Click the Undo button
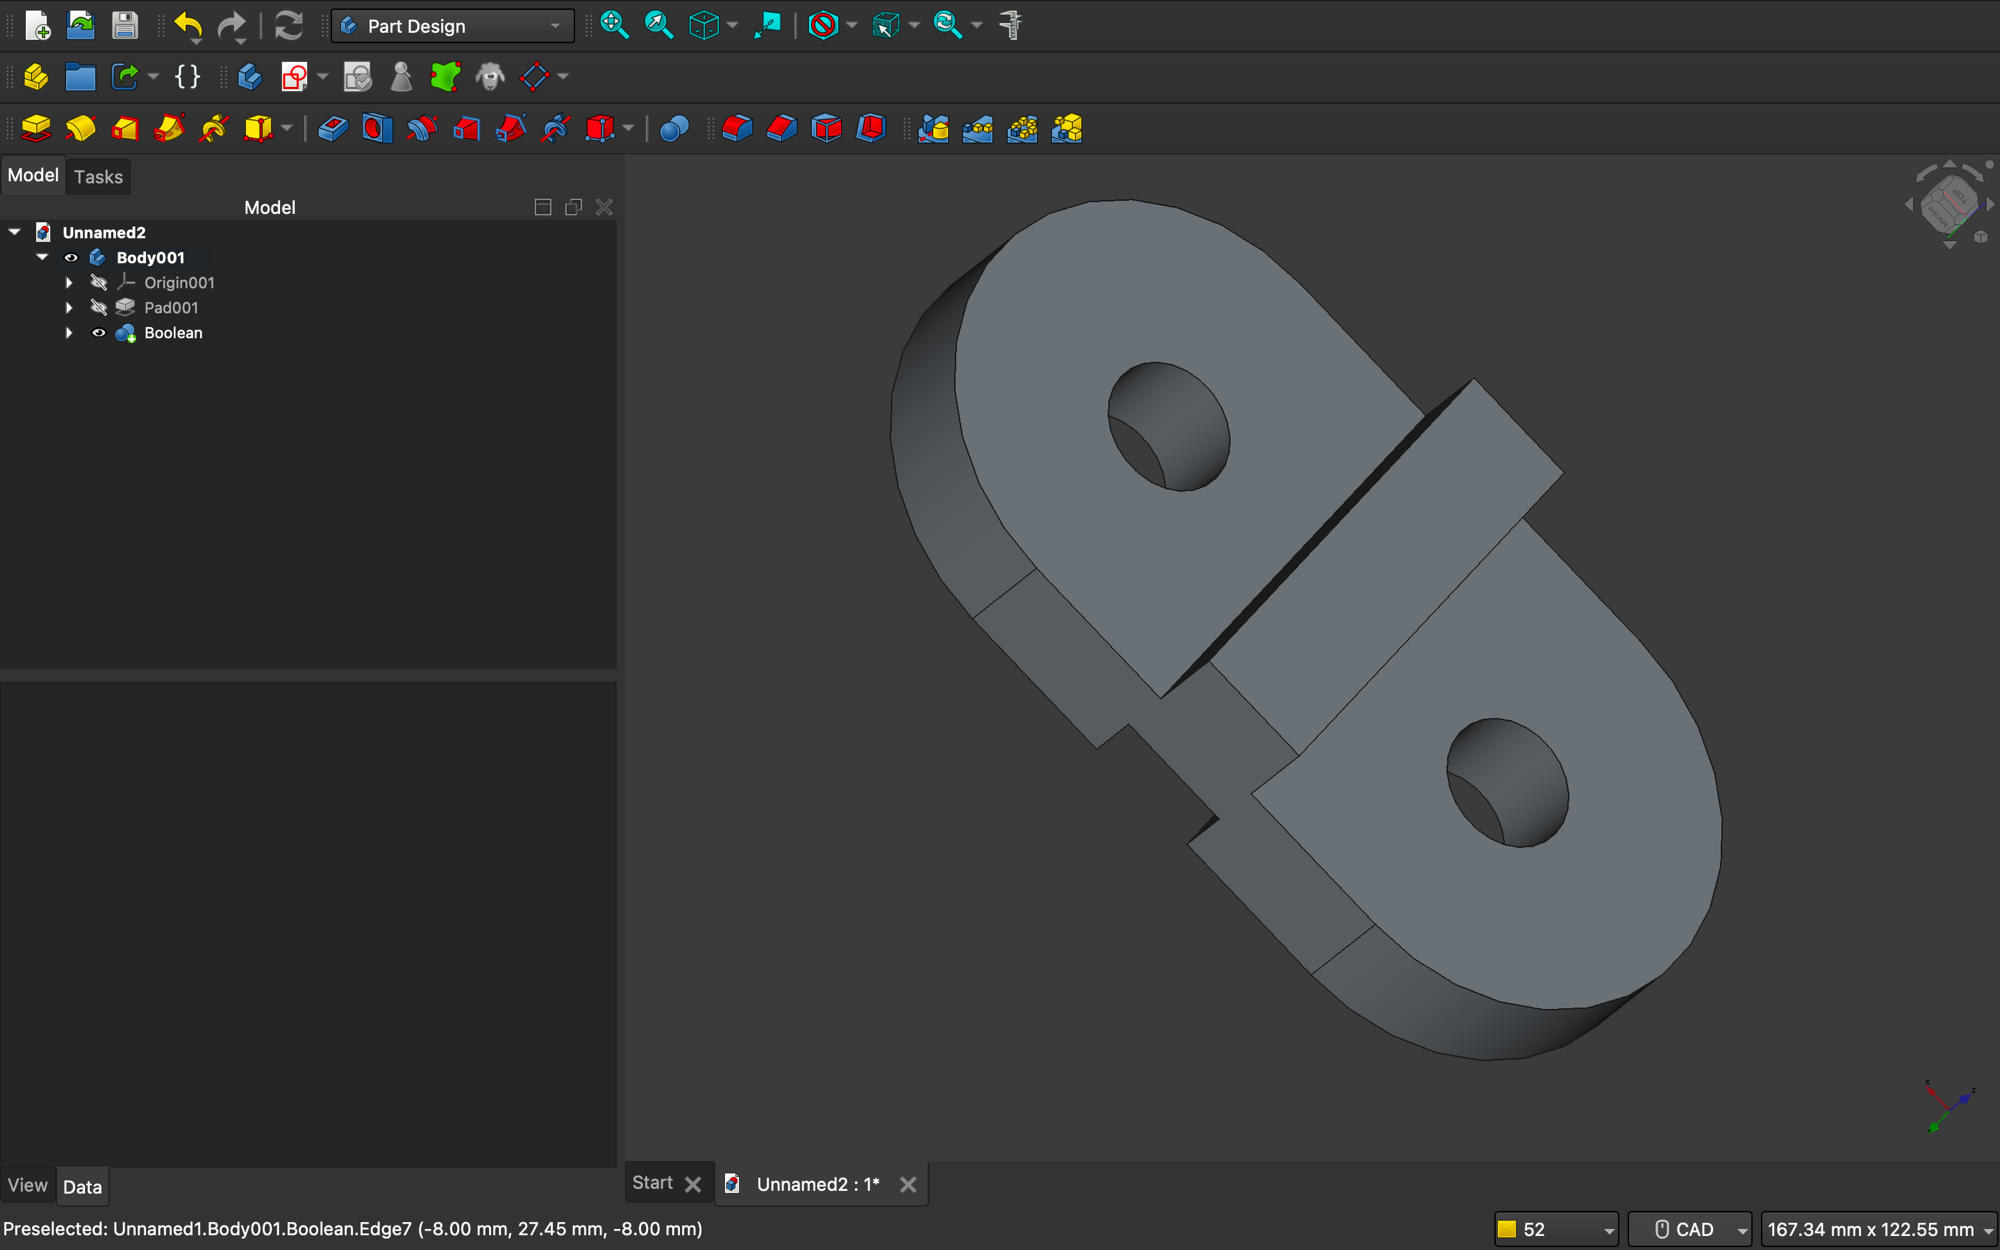The height and width of the screenshot is (1250, 2000). tap(188, 26)
